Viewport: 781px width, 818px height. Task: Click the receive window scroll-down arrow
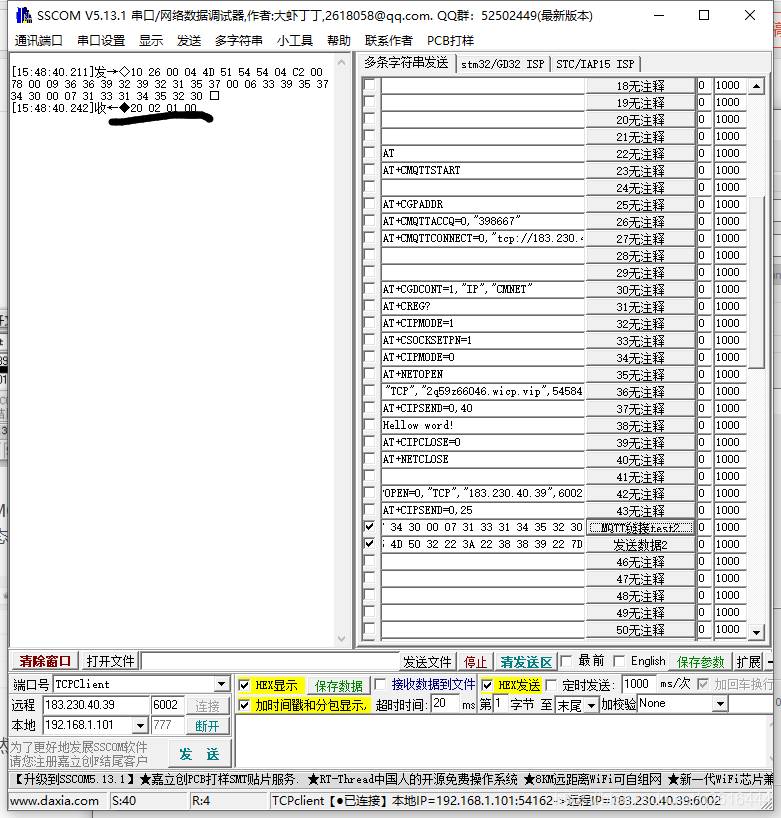(342, 638)
